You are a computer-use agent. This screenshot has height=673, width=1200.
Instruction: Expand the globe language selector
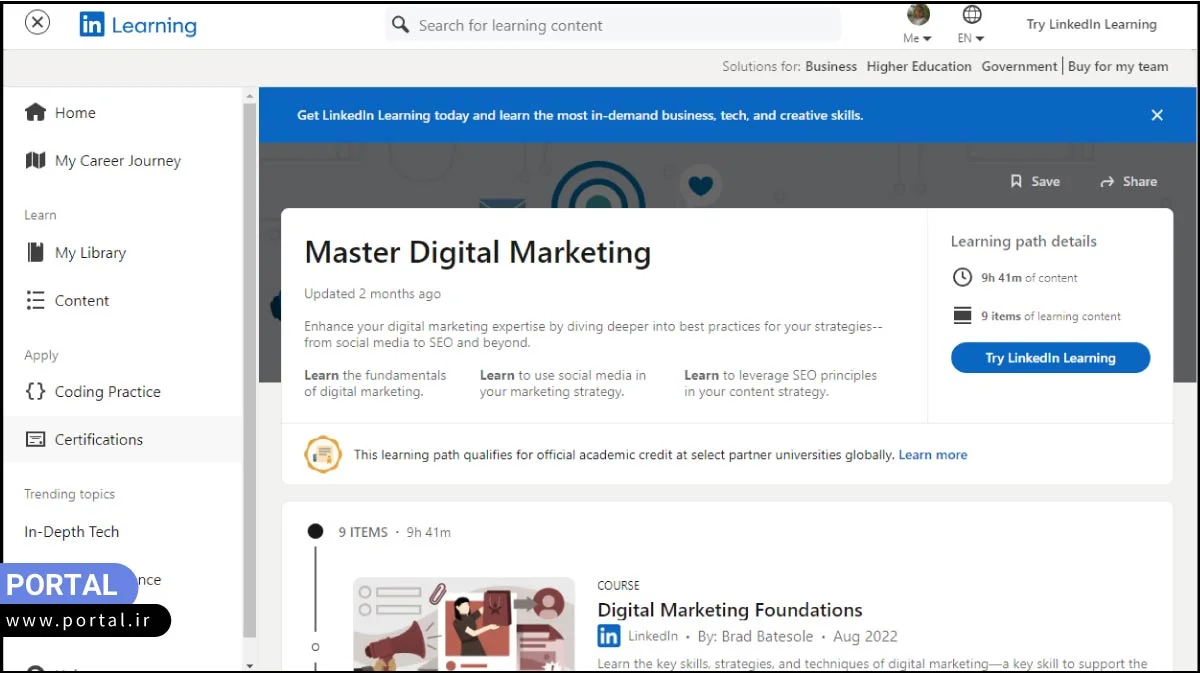[969, 16]
